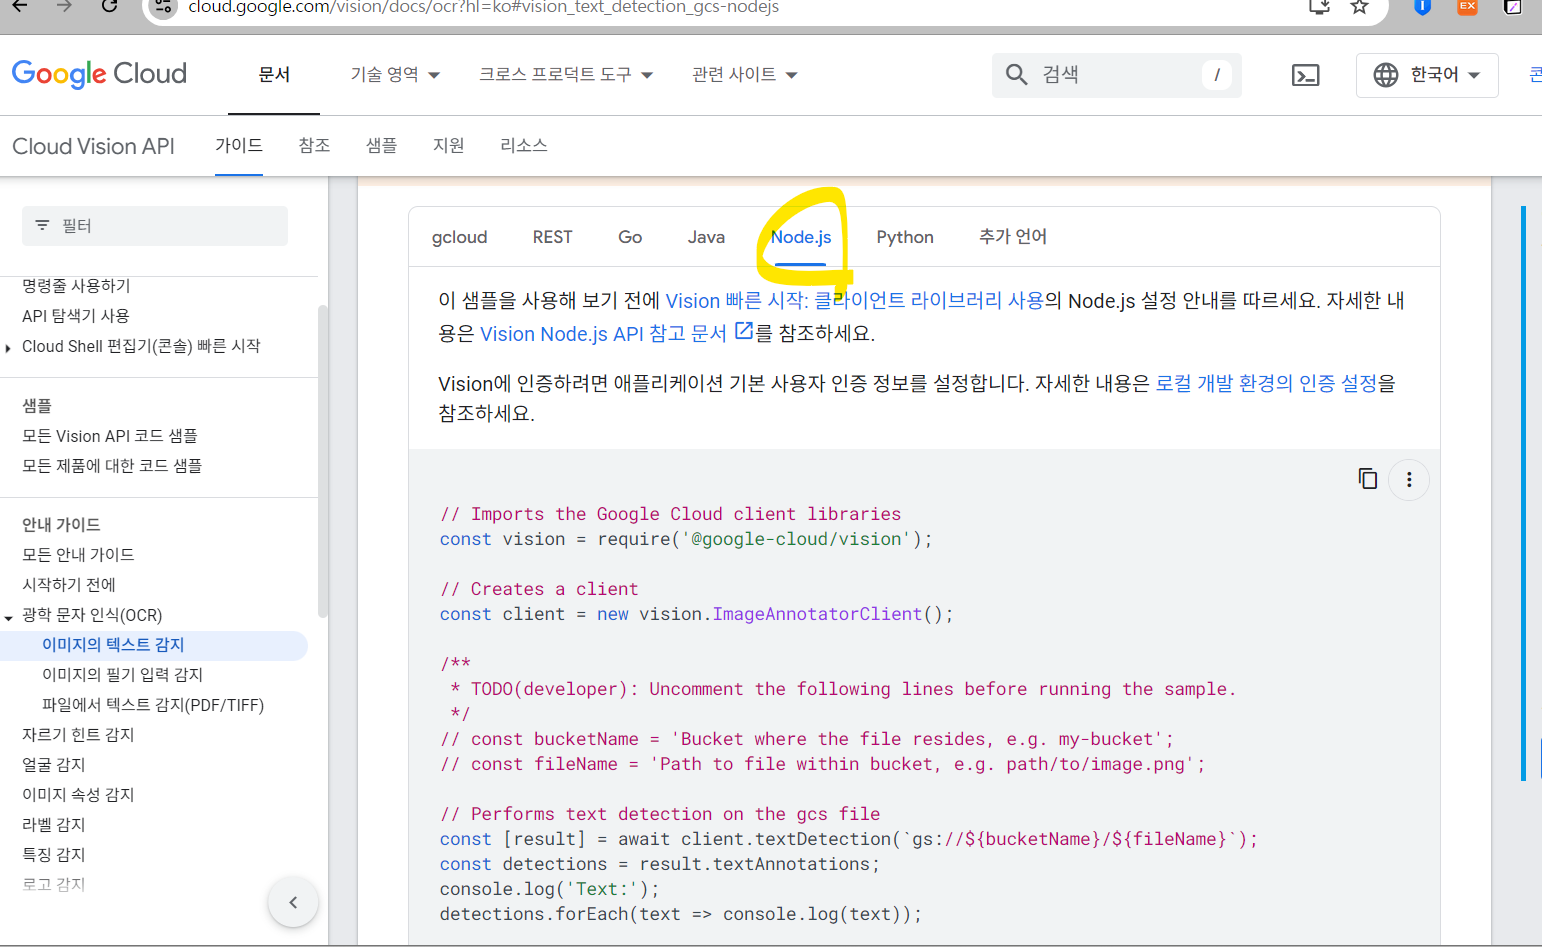Open API 탐색기 사용 in sidebar
The width and height of the screenshot is (1542, 947).
click(76, 316)
